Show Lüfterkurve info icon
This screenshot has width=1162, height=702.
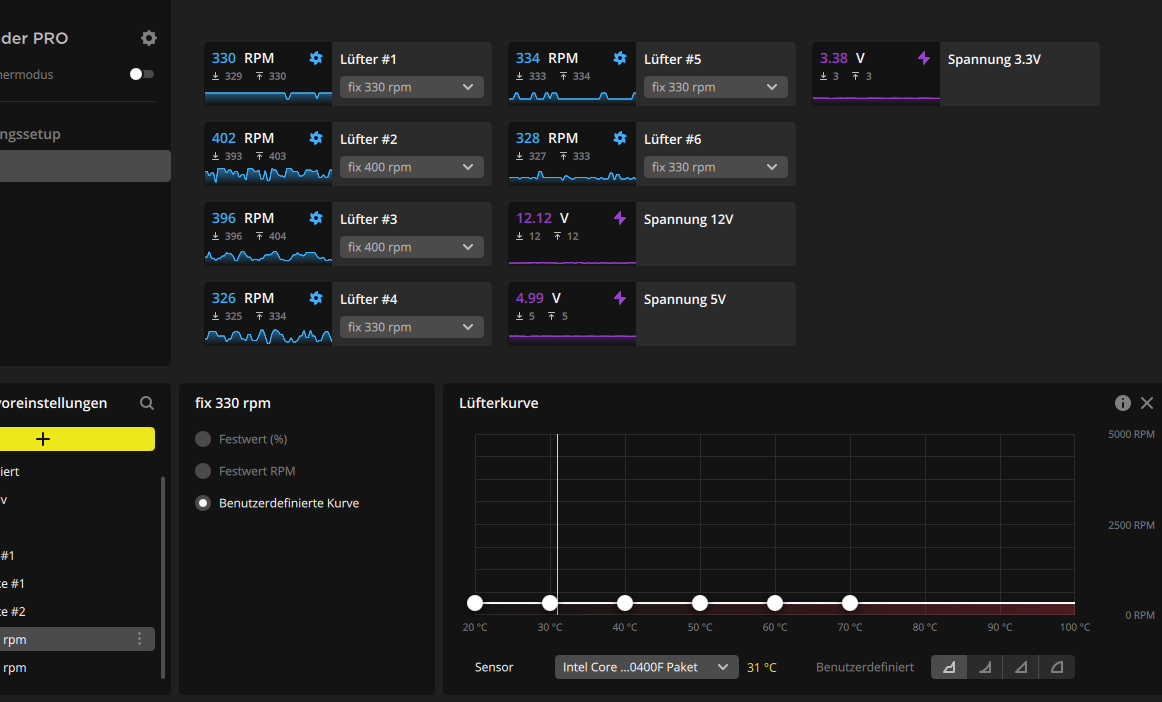[1123, 403]
